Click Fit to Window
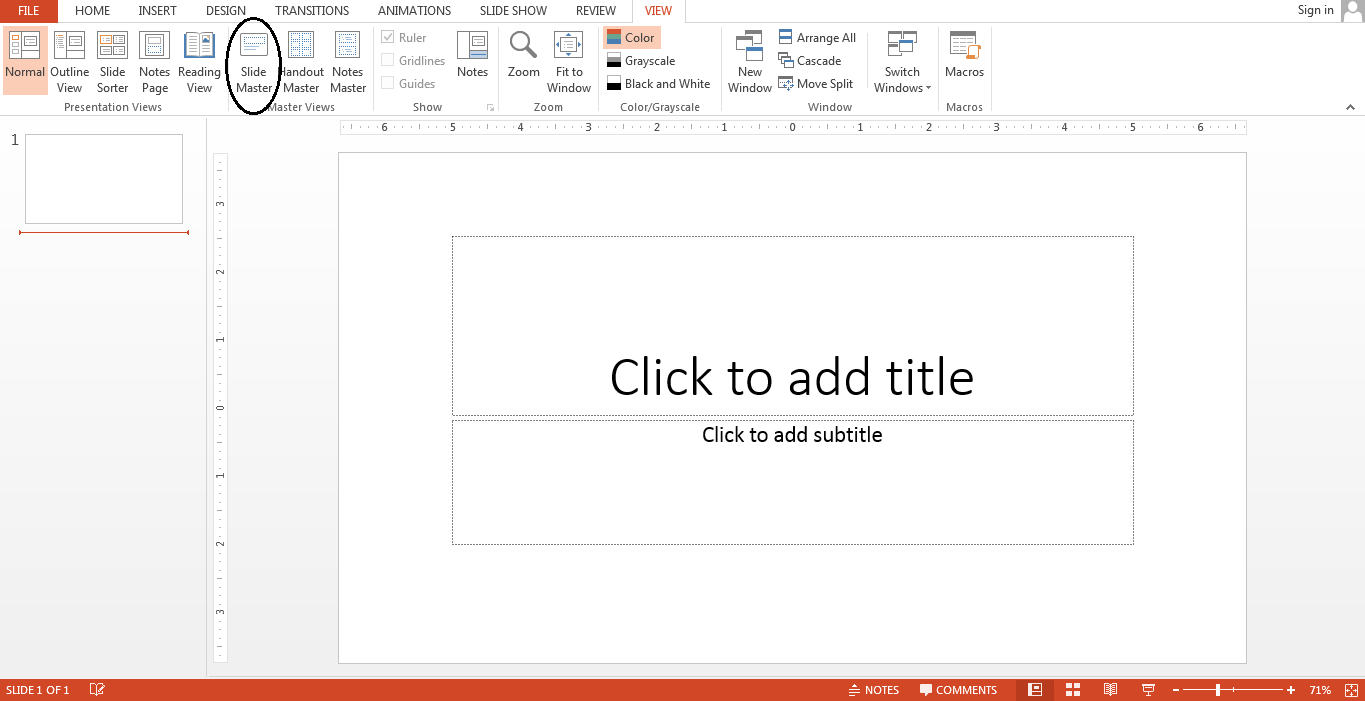Image resolution: width=1365 pixels, height=701 pixels. coord(569,60)
